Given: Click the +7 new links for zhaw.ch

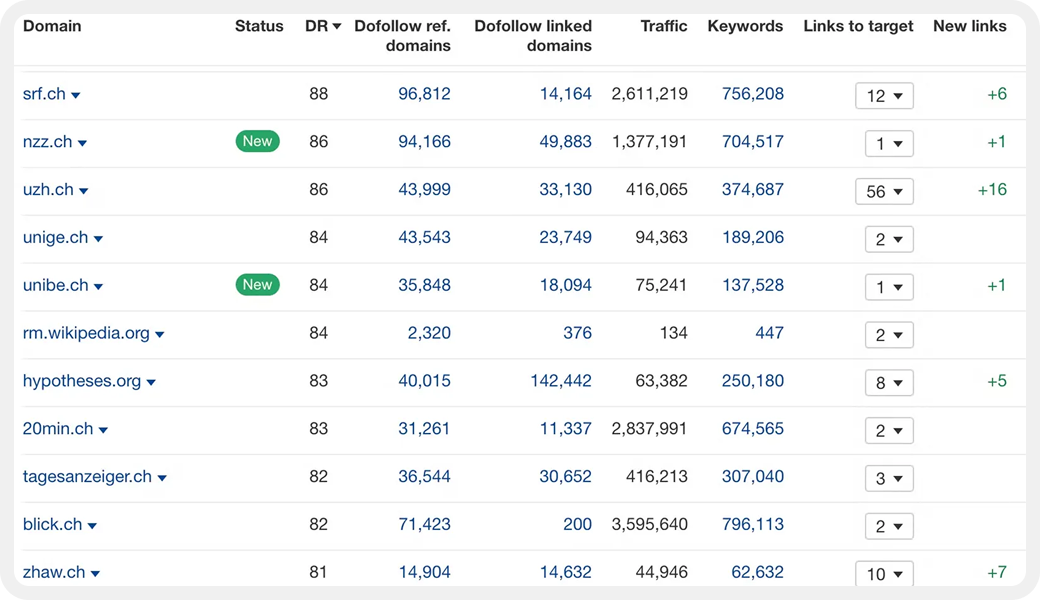Looking at the screenshot, I should click(x=997, y=572).
